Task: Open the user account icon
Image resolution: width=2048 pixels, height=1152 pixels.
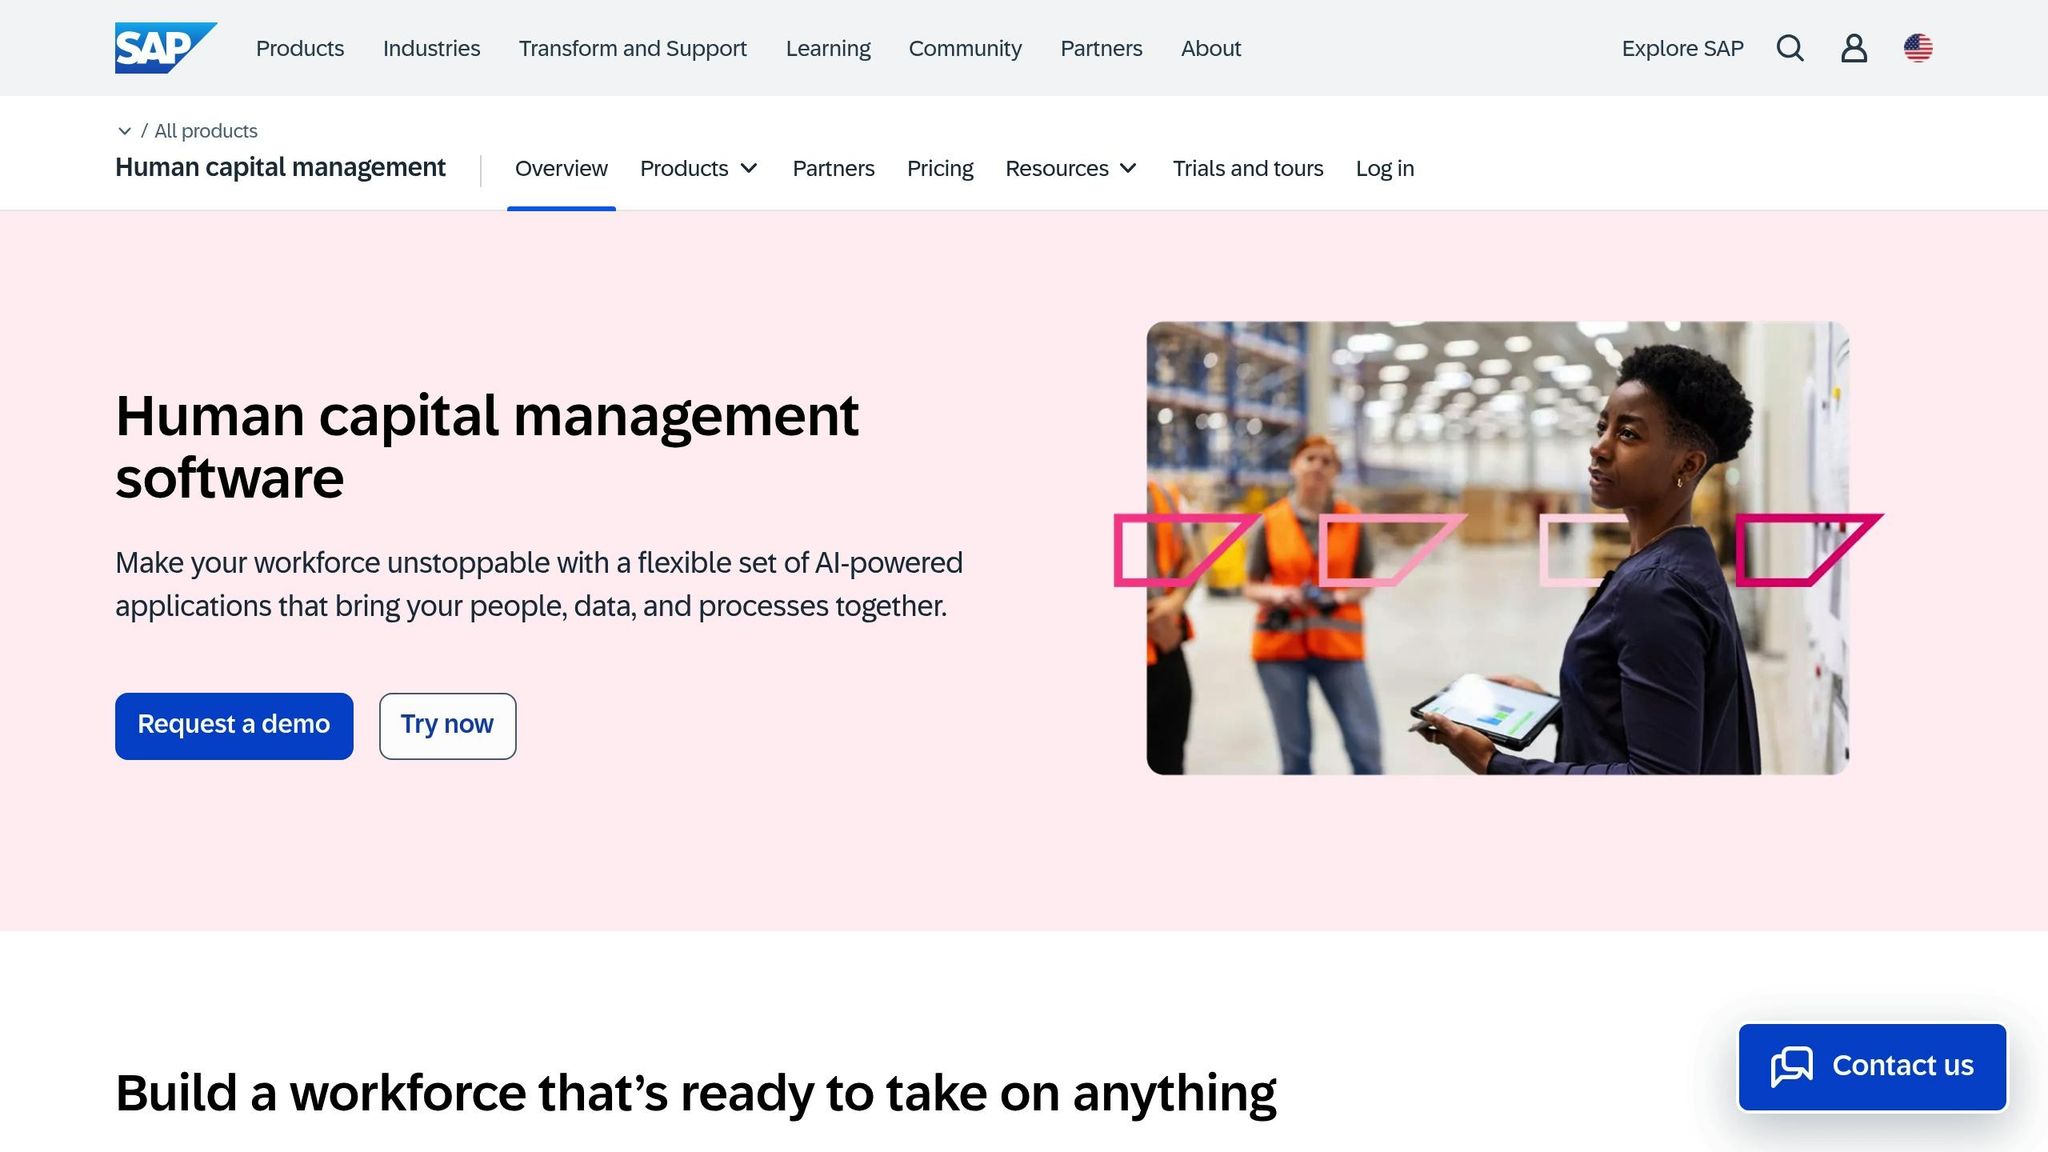Action: tap(1854, 48)
